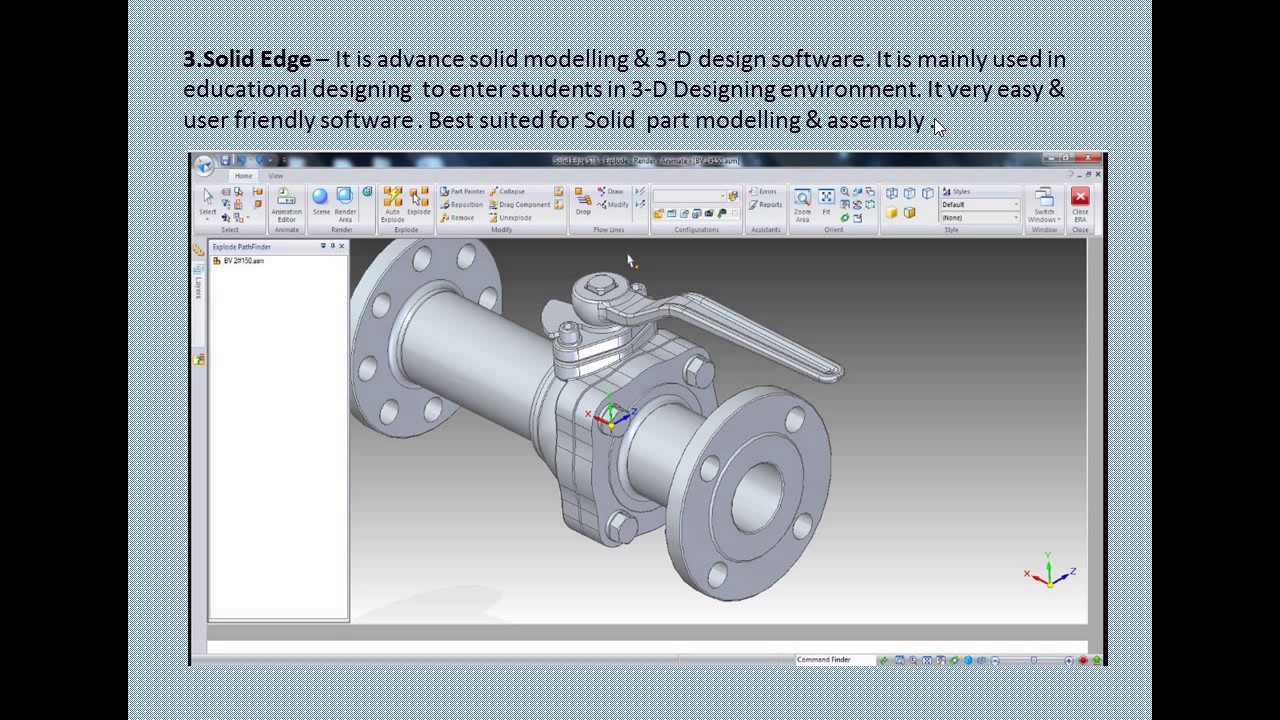Click the Save icon in quick access toolbar

[225, 160]
